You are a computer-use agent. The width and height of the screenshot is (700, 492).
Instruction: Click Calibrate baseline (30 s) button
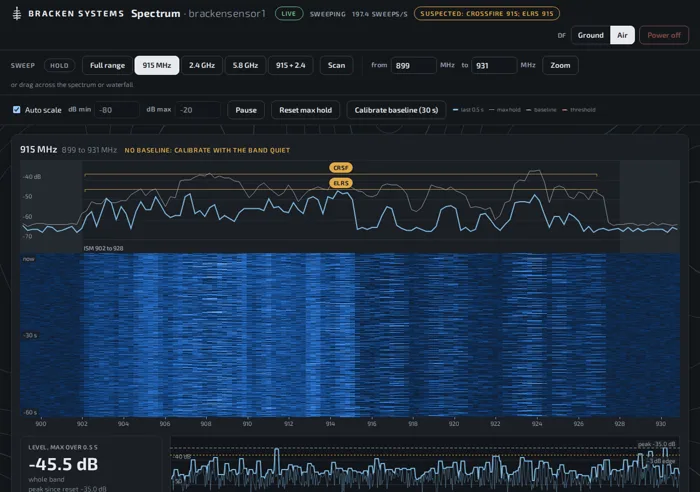pyautogui.click(x=396, y=110)
